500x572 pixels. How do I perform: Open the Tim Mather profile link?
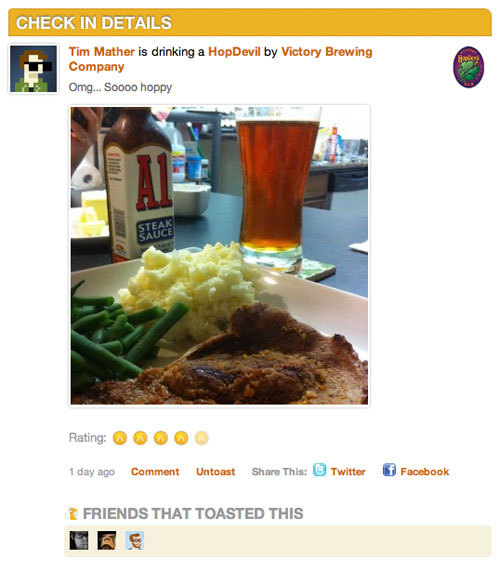102,52
